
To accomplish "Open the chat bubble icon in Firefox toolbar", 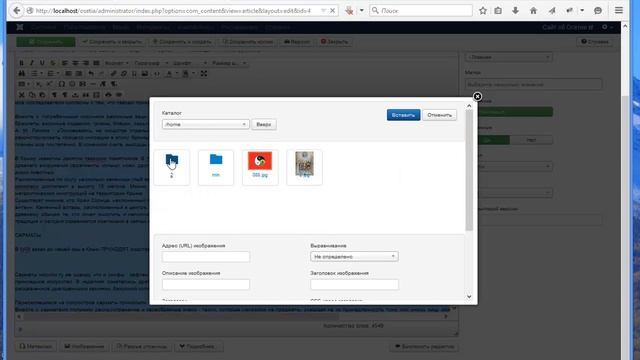I will click(x=598, y=11).
